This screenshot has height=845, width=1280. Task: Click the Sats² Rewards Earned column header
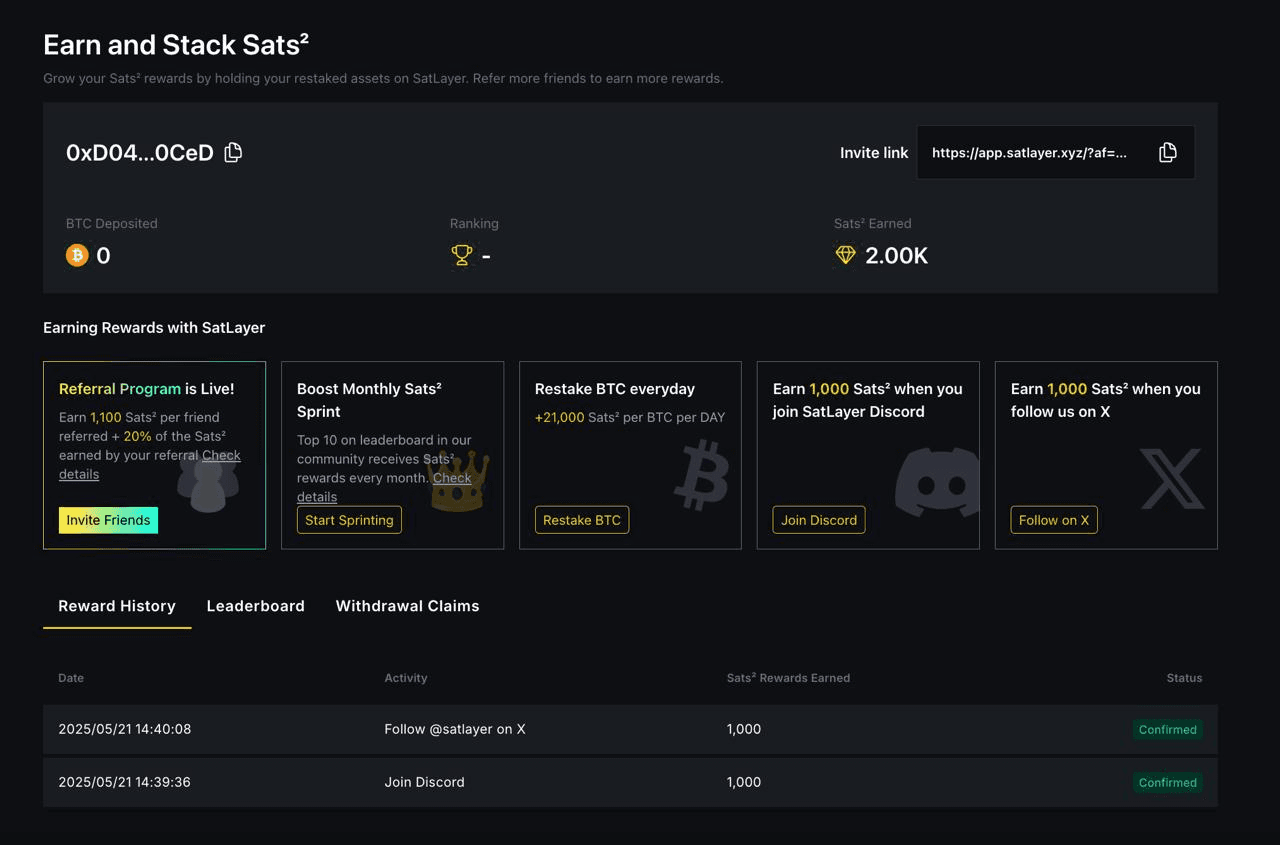[788, 678]
